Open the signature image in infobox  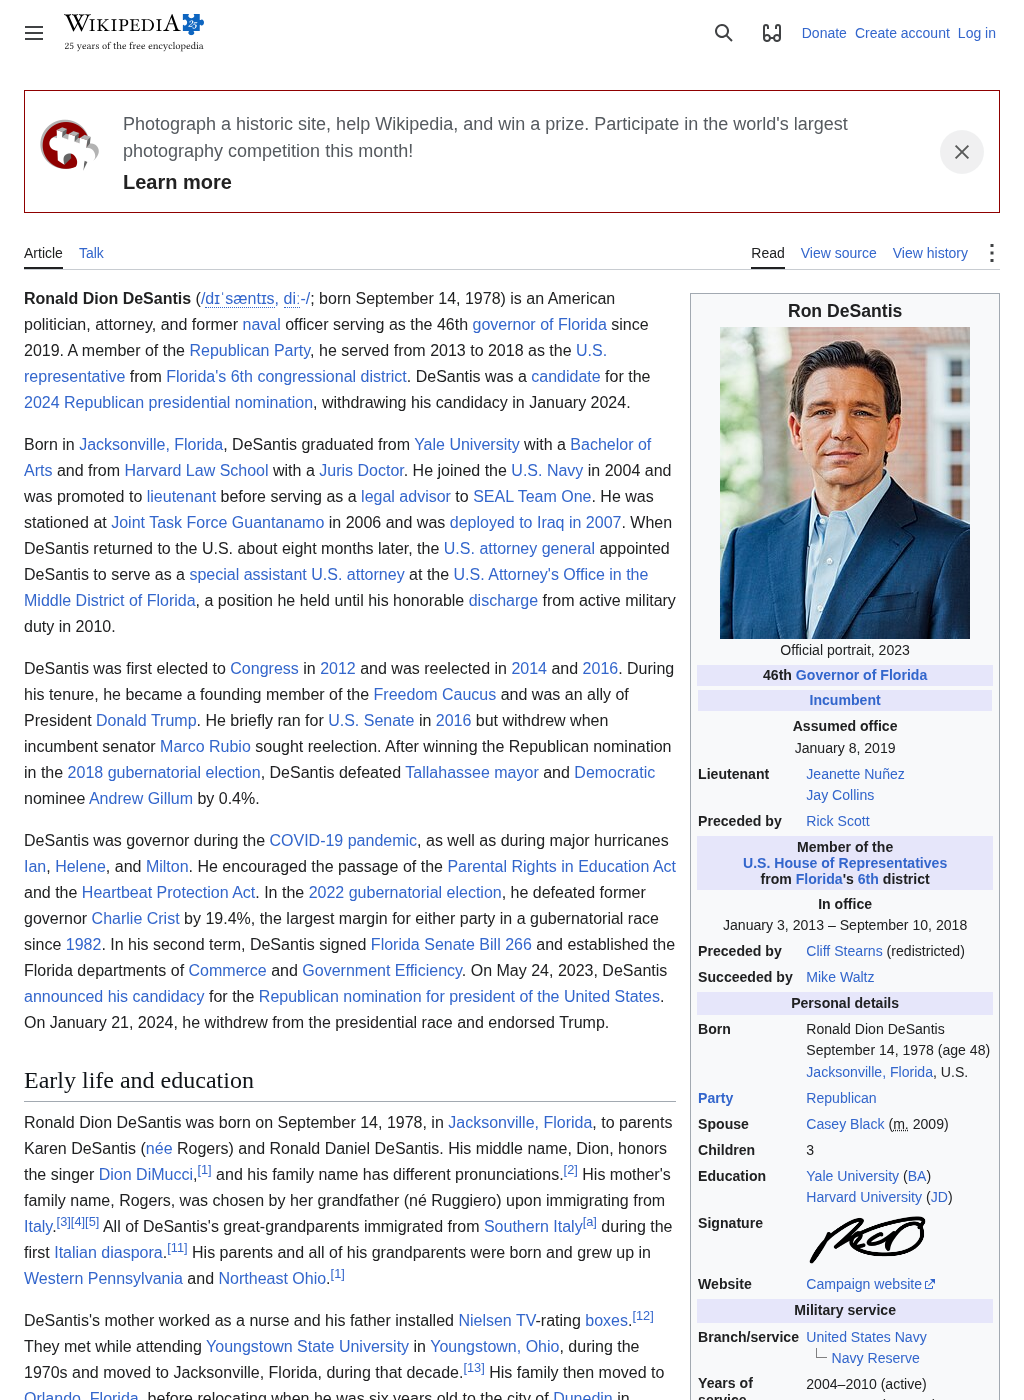pos(867,1238)
